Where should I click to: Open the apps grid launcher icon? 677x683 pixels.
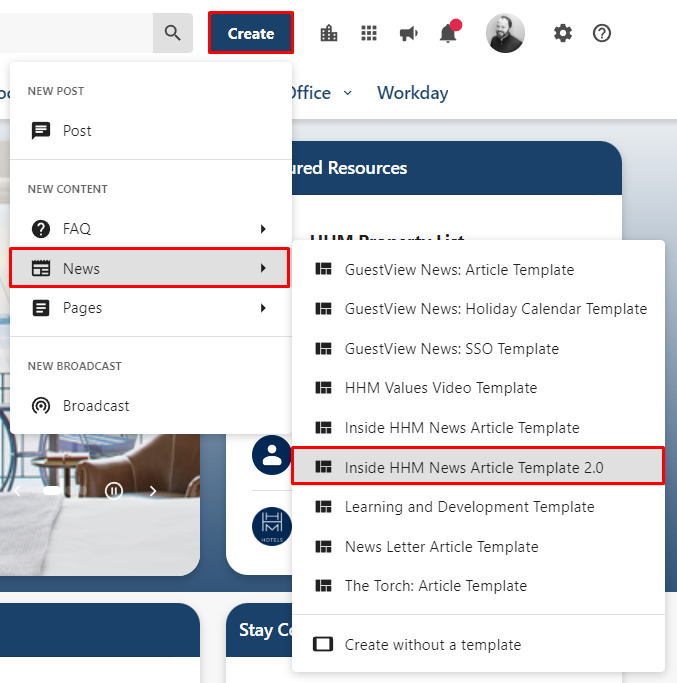point(369,33)
